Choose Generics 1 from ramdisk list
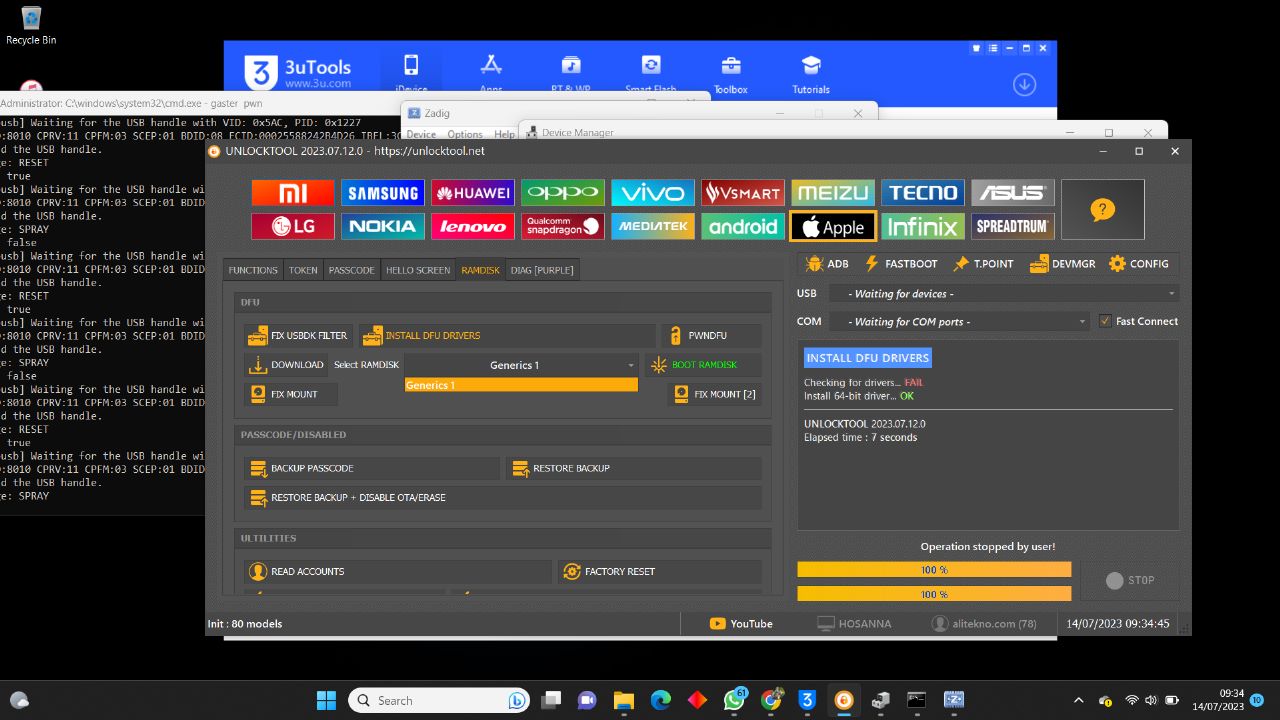The image size is (1280, 720). pos(521,385)
